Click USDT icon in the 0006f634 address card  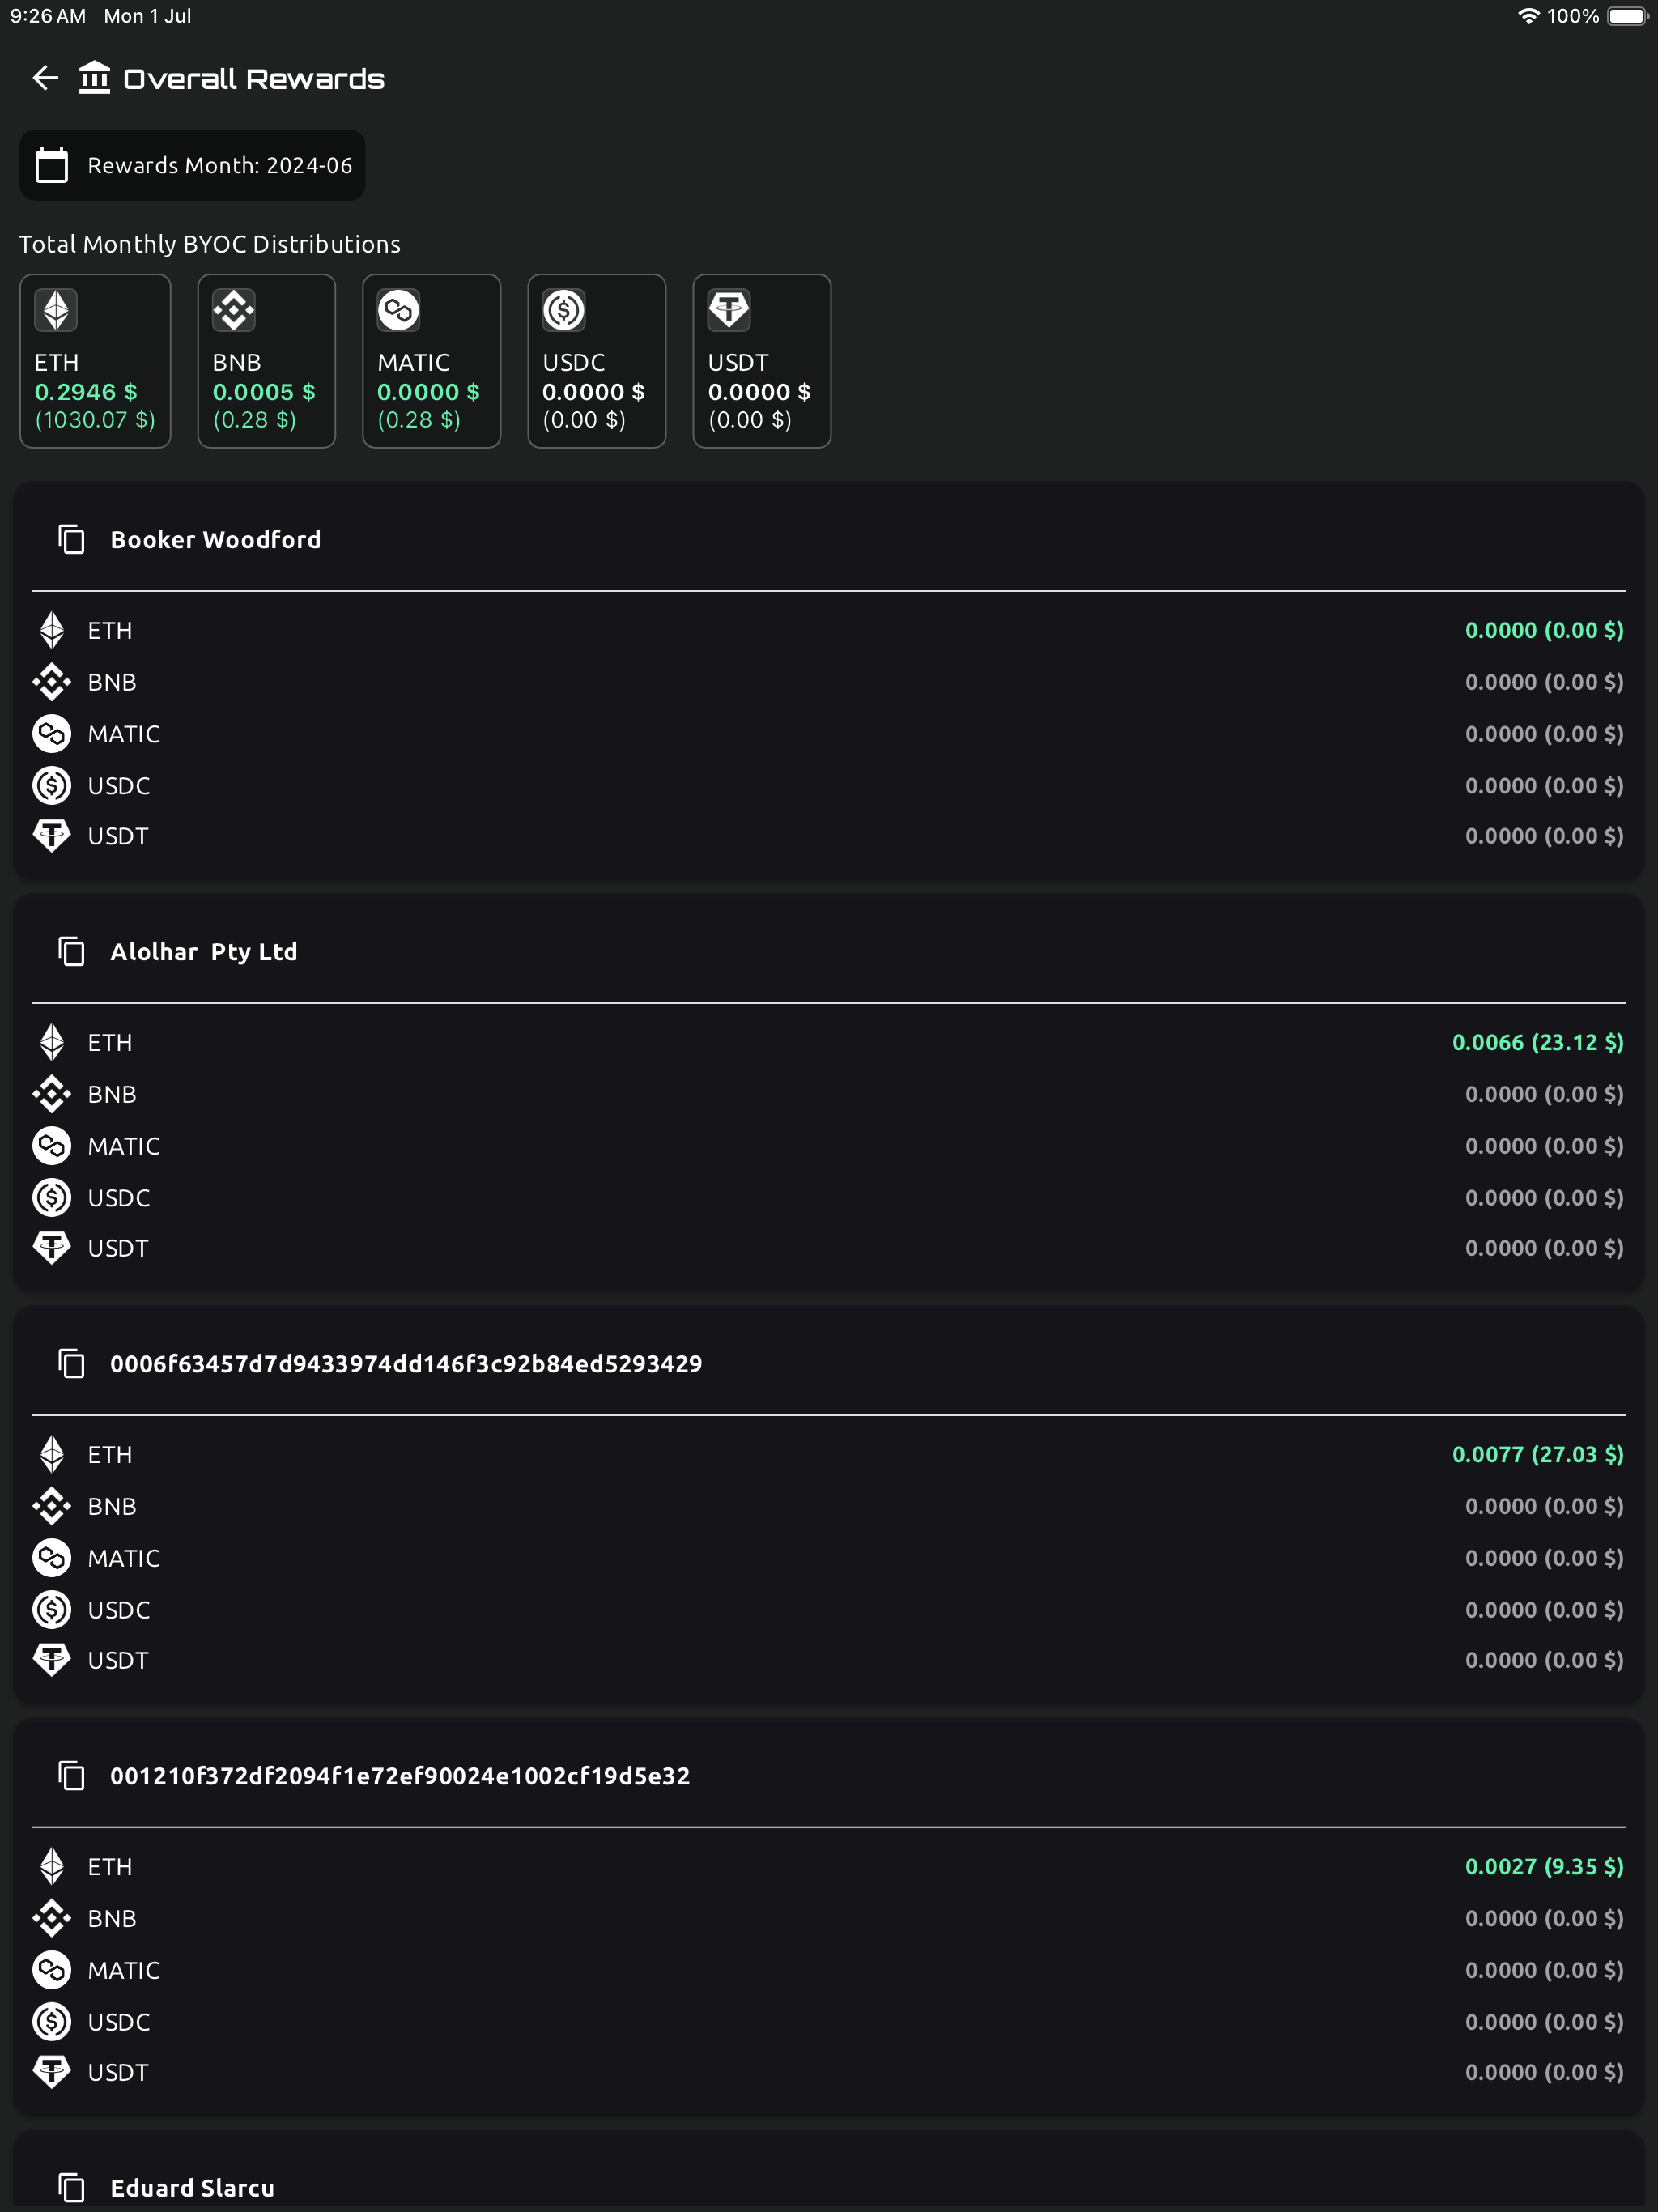click(52, 1659)
